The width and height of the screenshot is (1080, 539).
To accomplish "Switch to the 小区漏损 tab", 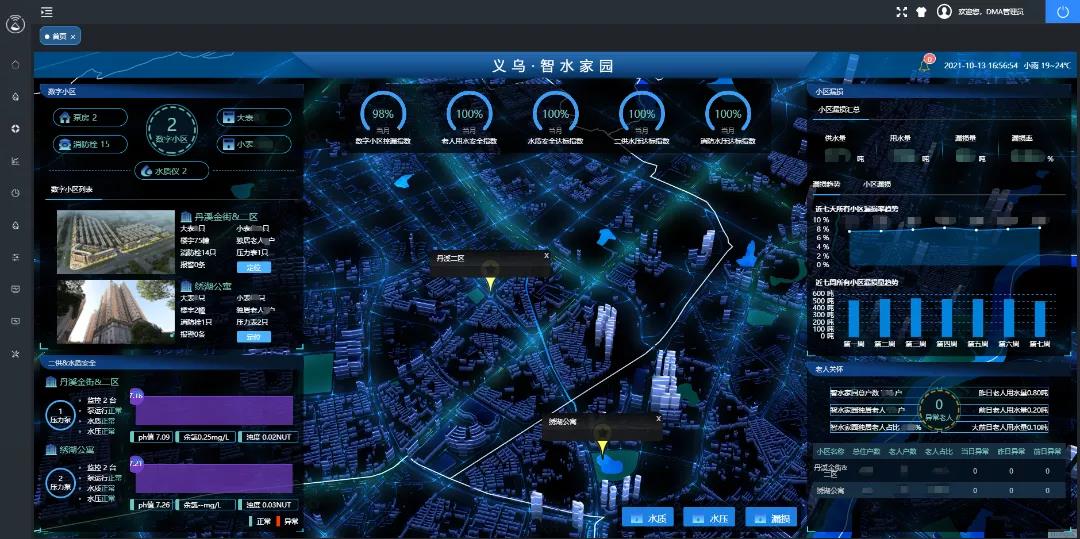I will 874,184.
